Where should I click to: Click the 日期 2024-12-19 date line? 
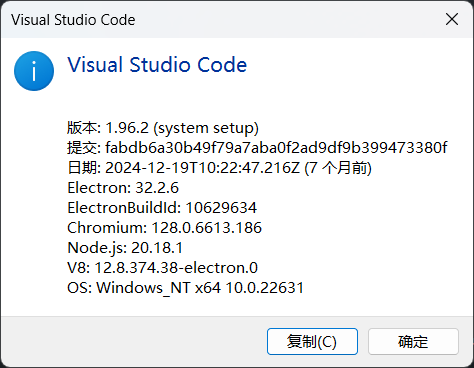220,168
